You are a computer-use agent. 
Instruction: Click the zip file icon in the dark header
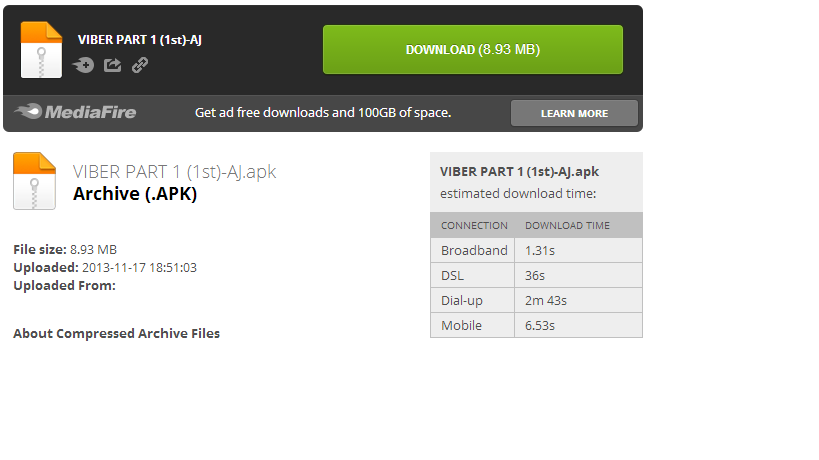pyautogui.click(x=41, y=49)
